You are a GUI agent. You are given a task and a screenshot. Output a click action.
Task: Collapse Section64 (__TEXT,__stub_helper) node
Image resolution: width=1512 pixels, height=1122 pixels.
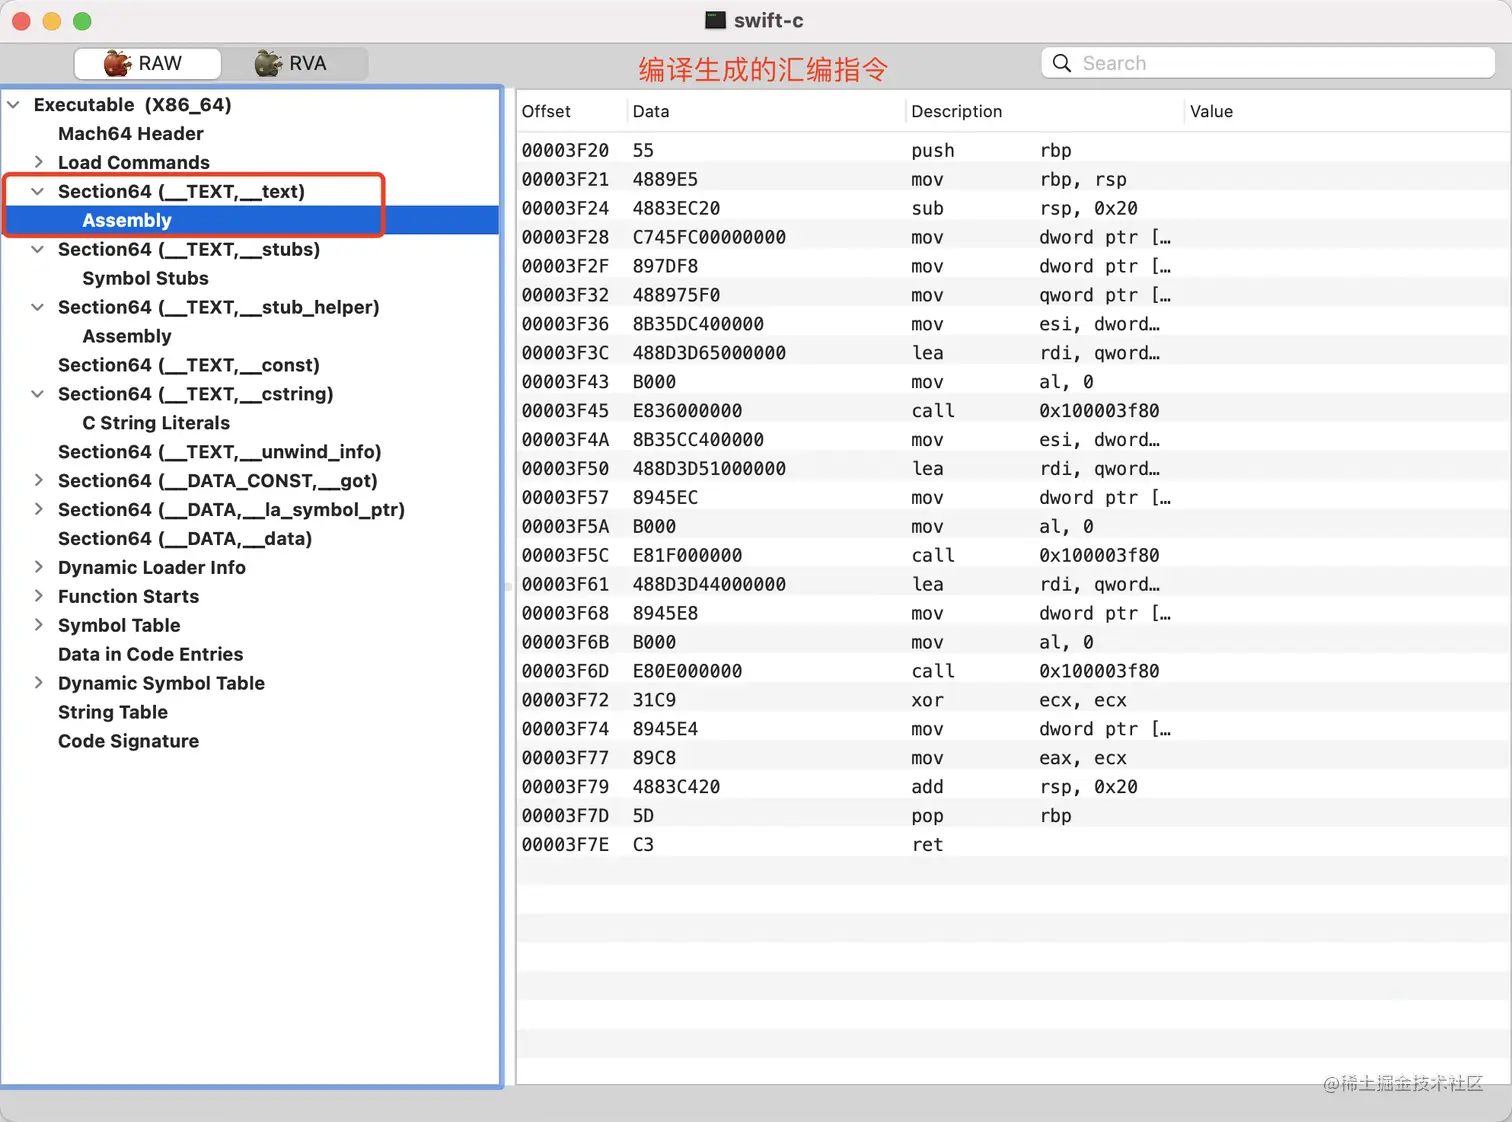click(38, 307)
